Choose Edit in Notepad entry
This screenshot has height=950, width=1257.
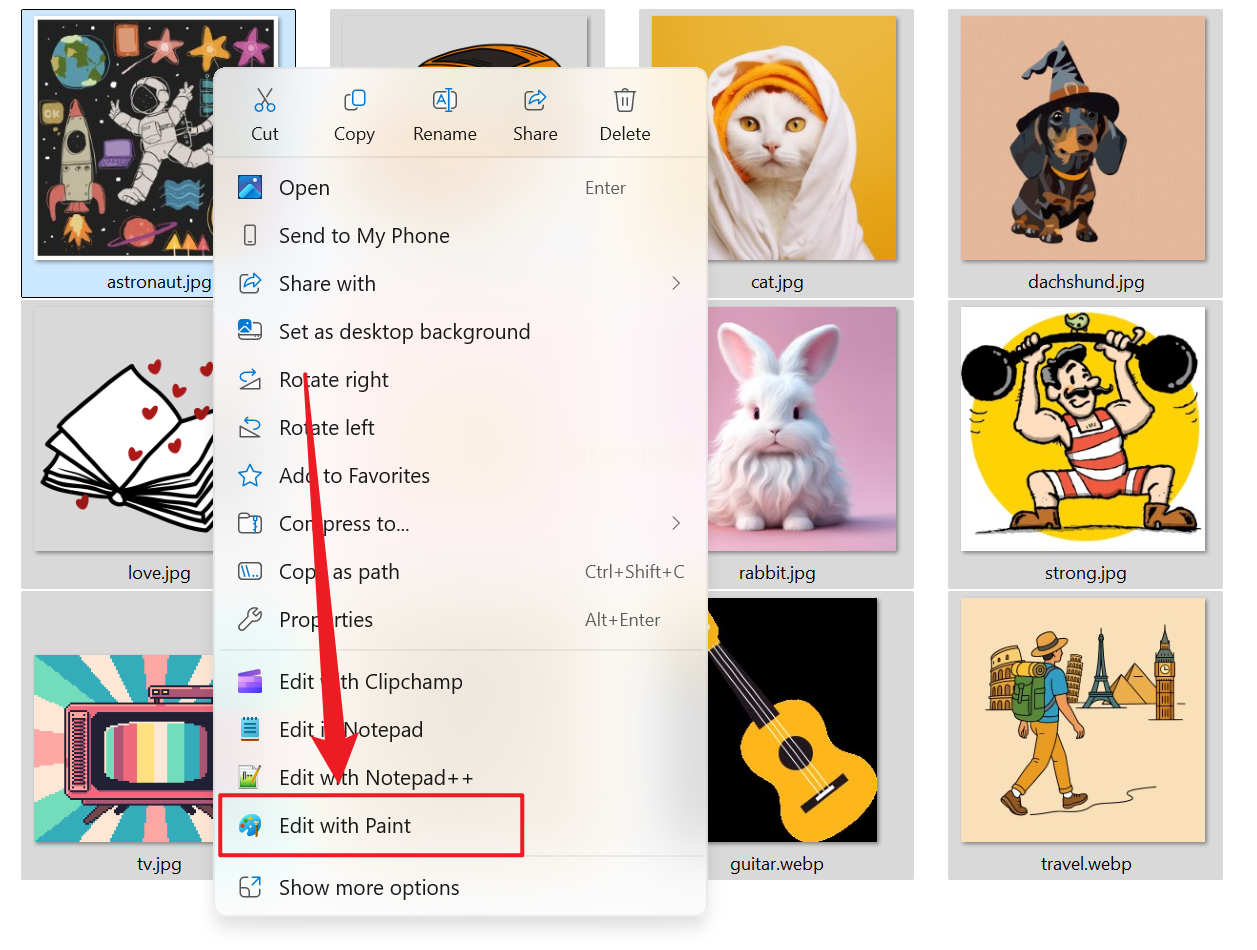point(461,729)
